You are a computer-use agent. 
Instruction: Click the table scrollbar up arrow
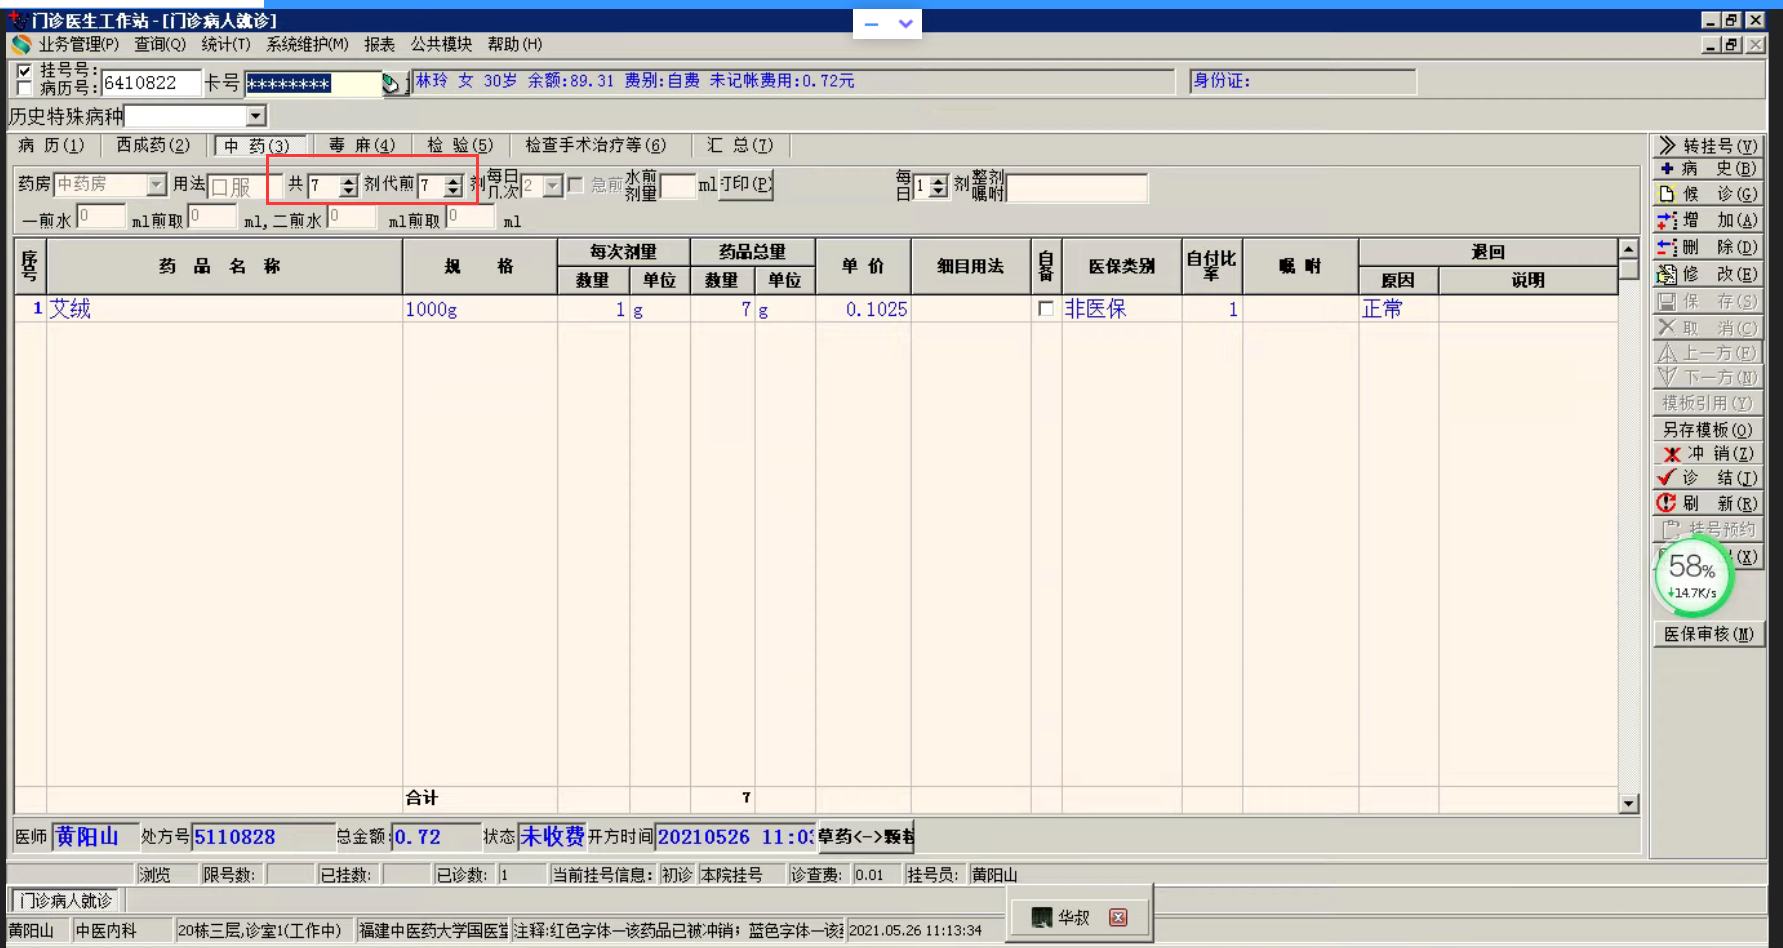pyautogui.click(x=1629, y=249)
